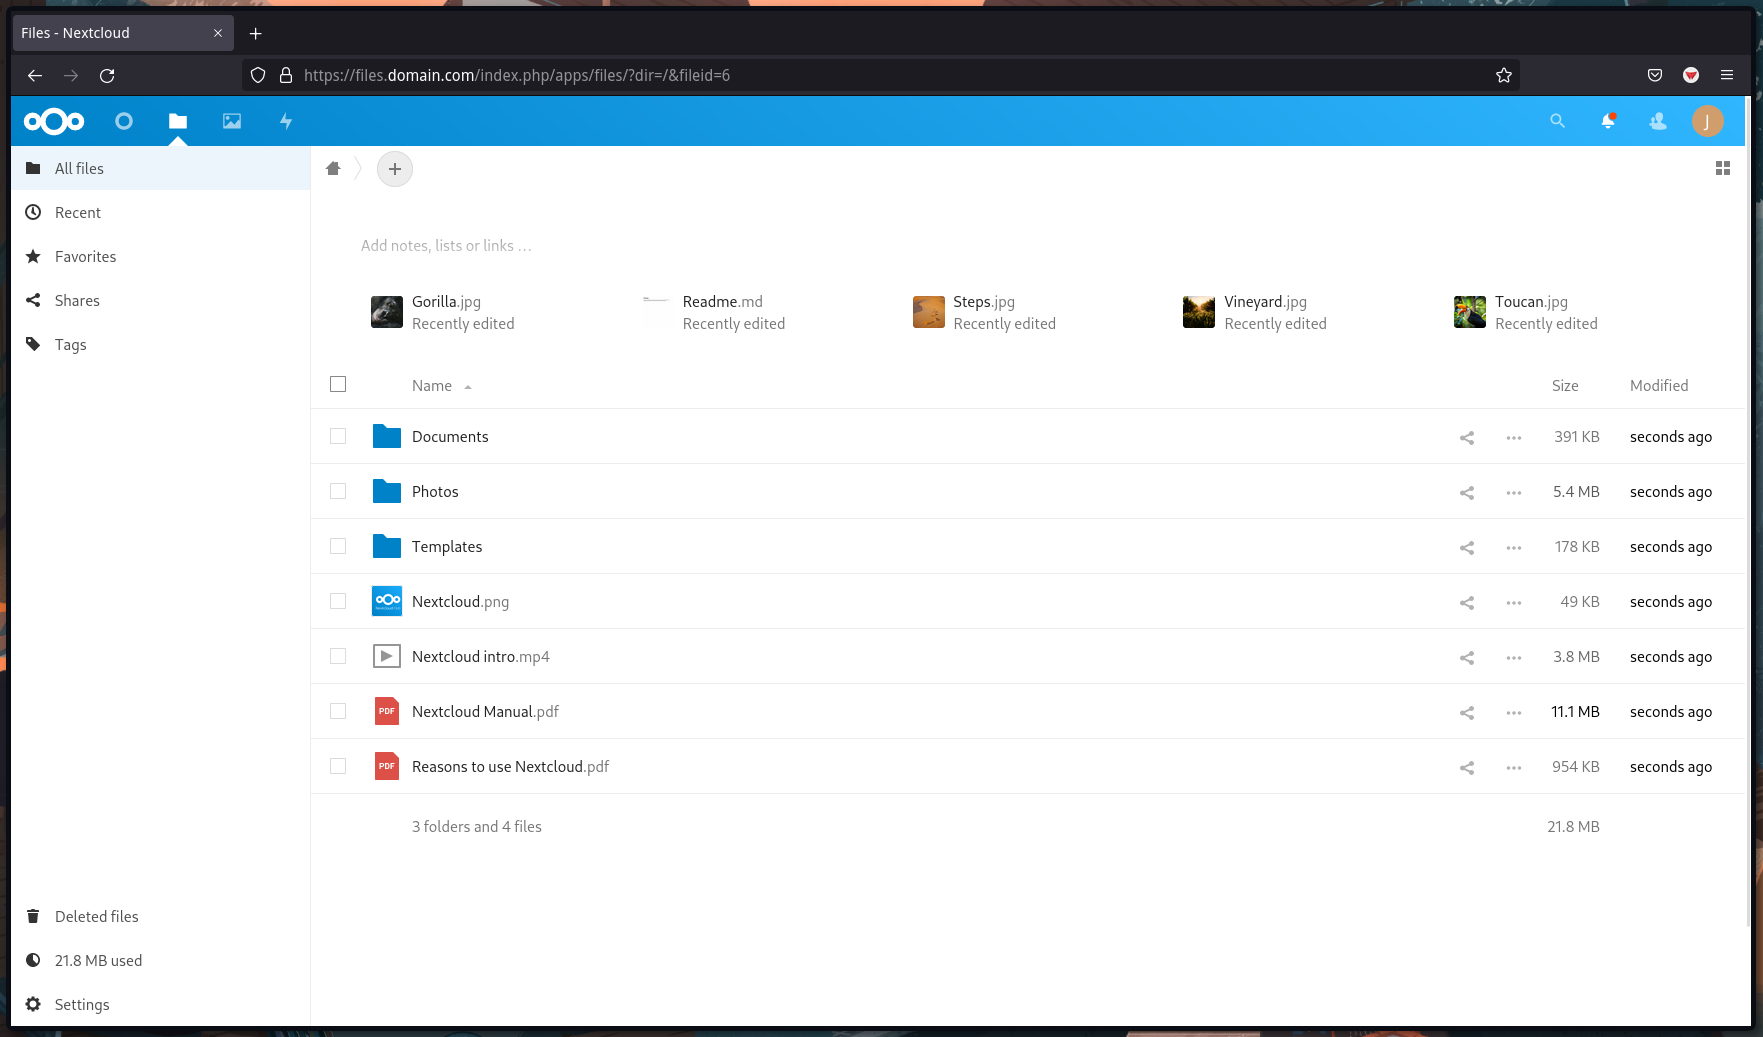Screen dimensions: 1763x1037
Task: Share Nextcloud.png file
Action: point(1467,602)
